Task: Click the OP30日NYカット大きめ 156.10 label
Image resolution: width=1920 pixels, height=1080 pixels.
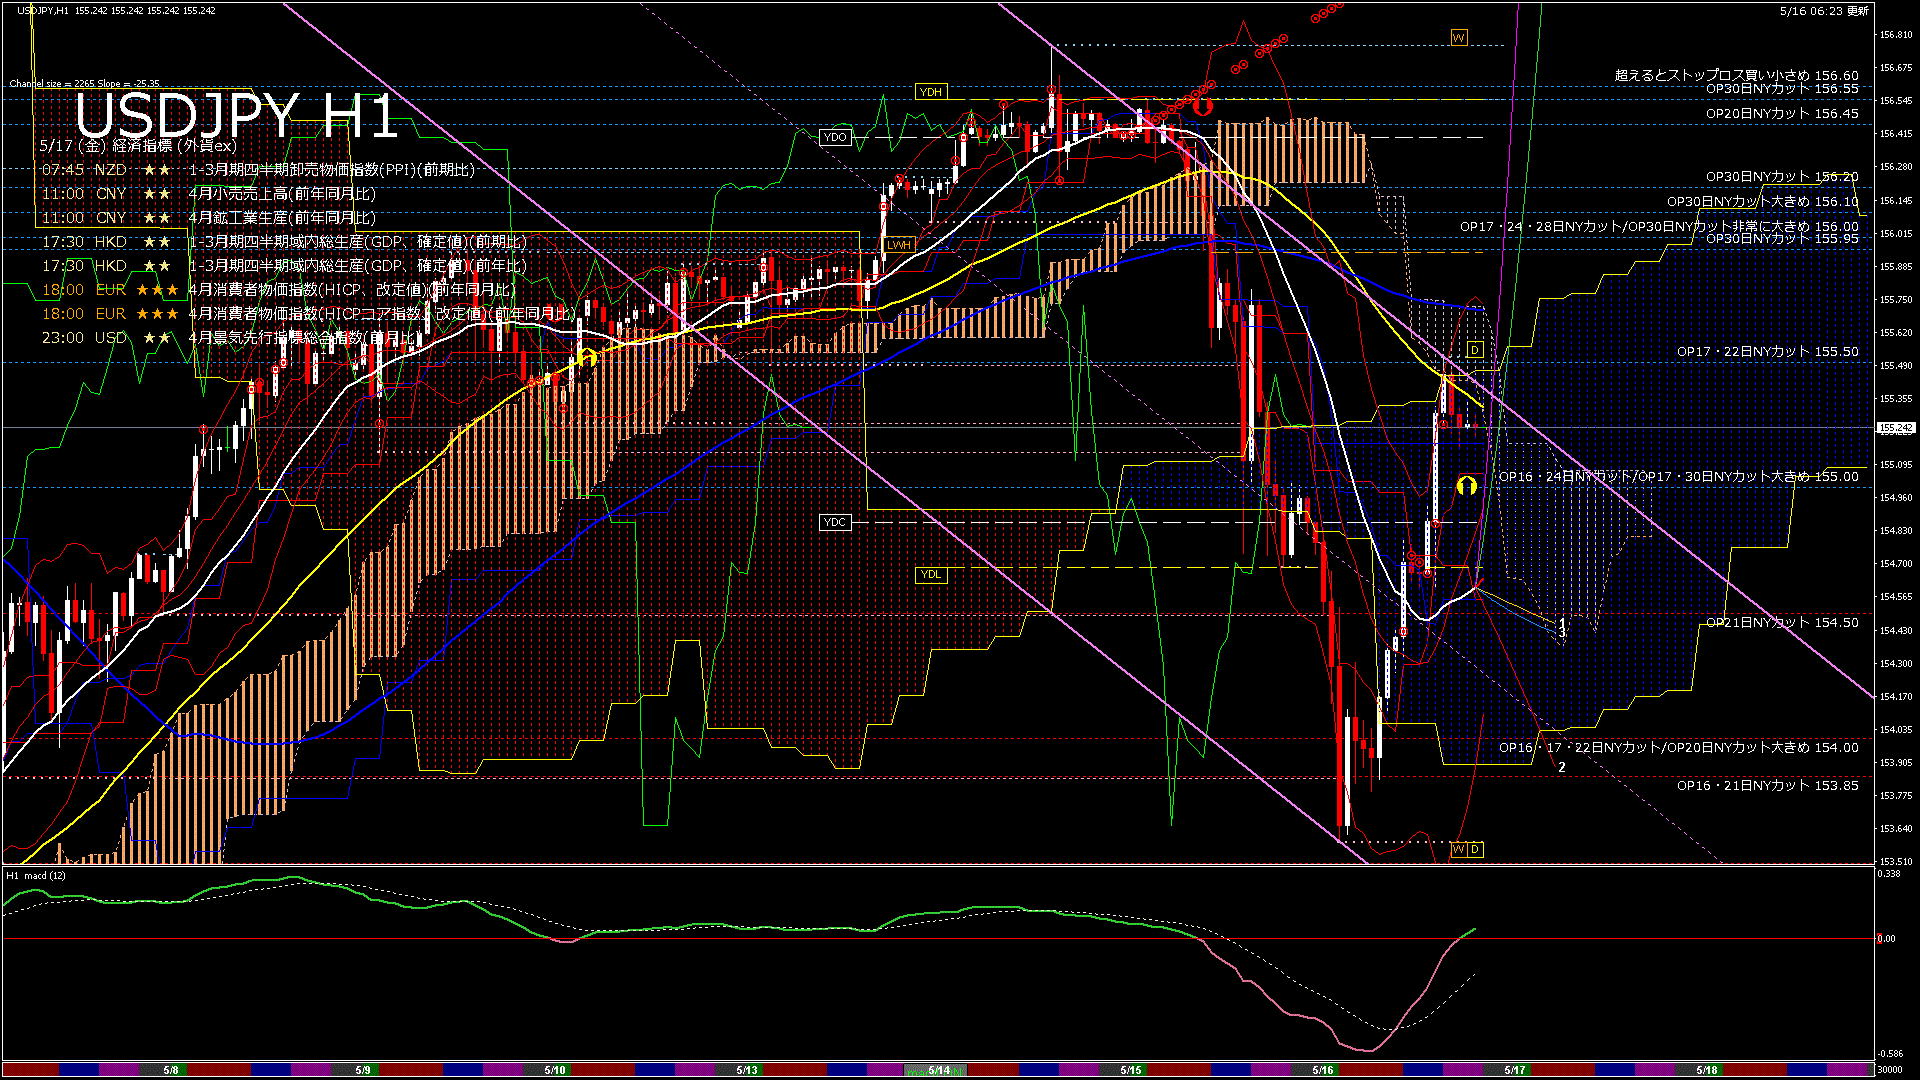Action: click(1763, 201)
